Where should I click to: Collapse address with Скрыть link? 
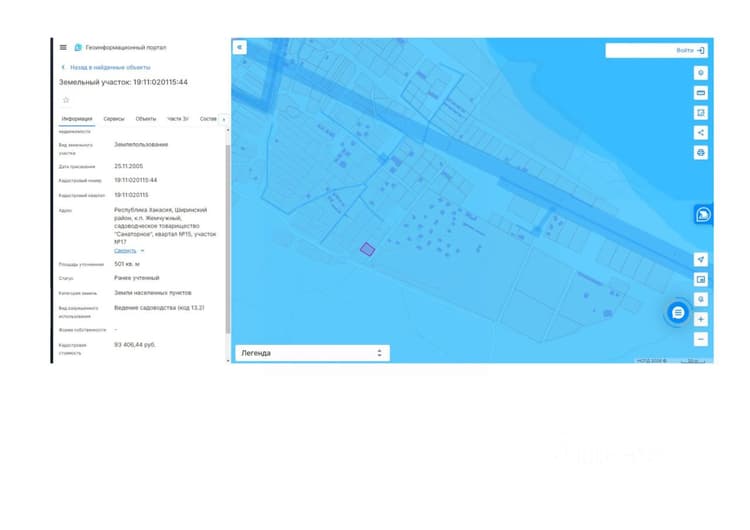pyautogui.click(x=125, y=251)
